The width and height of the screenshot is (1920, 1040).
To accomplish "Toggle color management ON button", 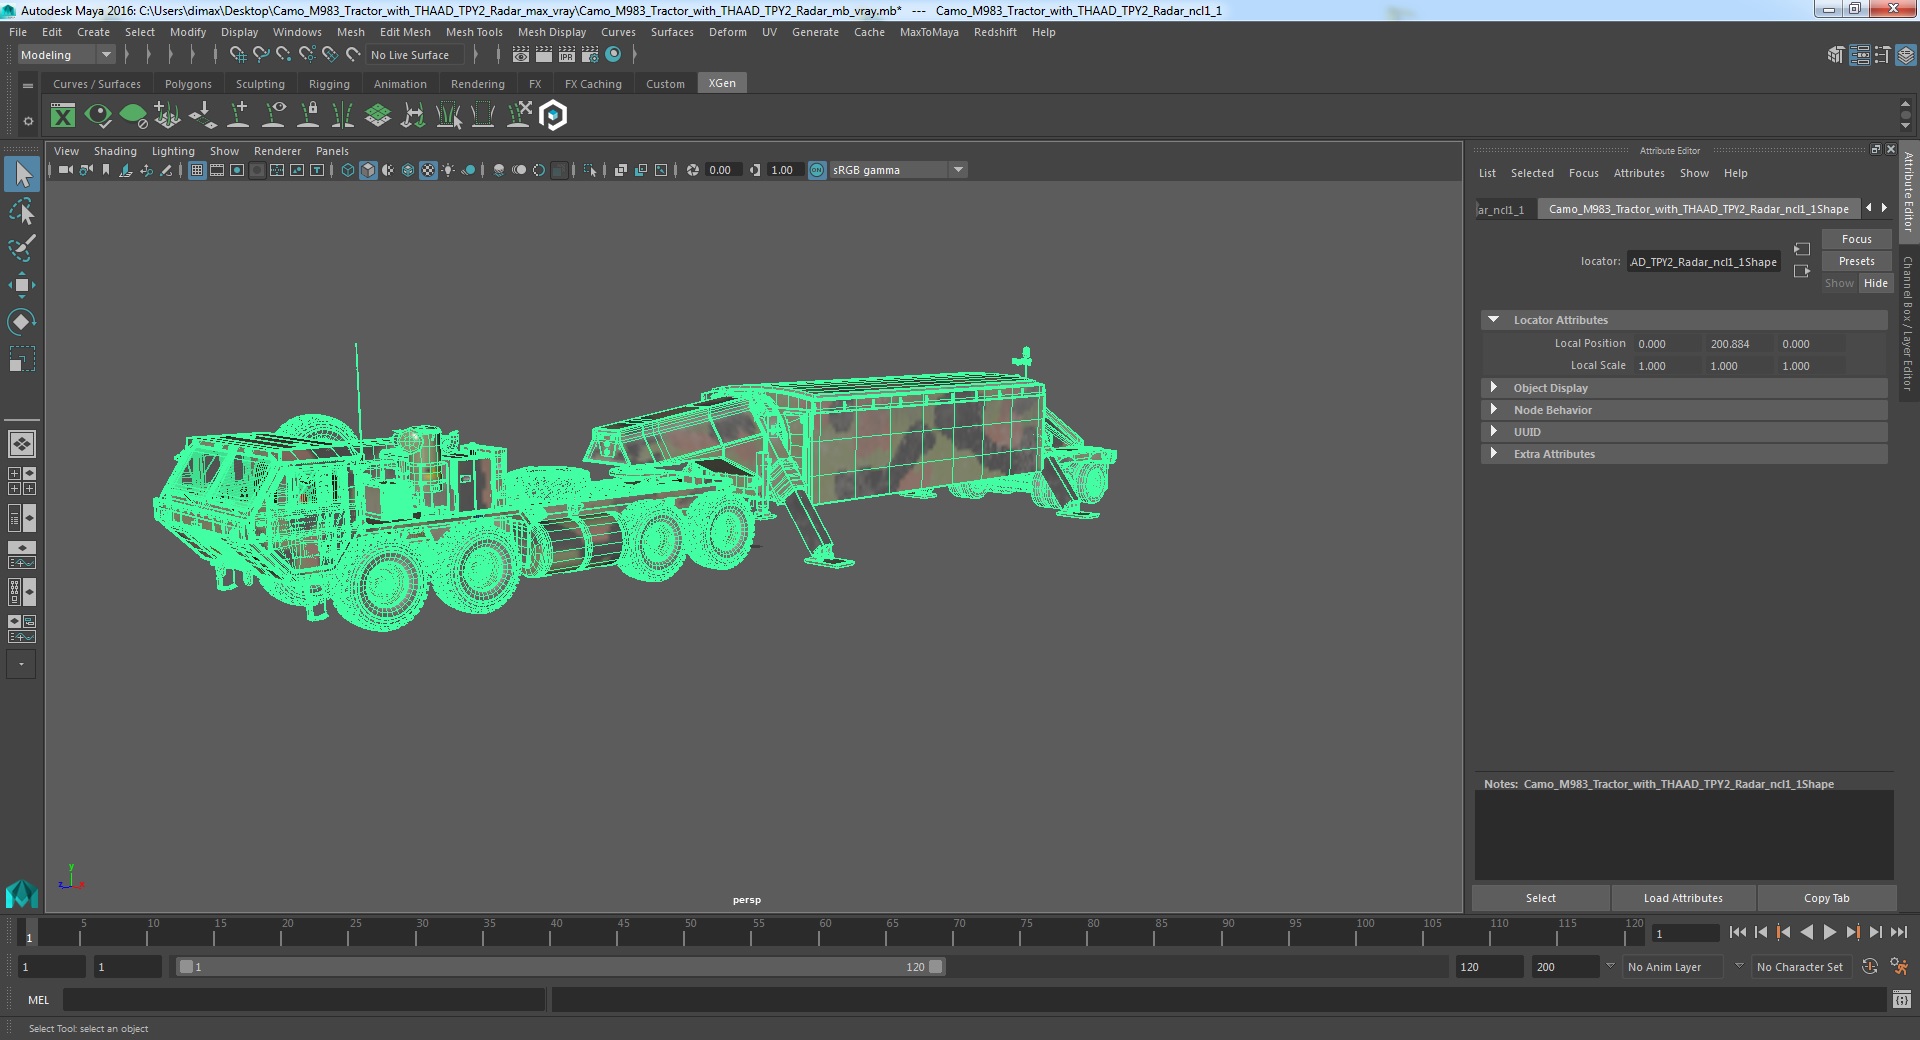I will [817, 170].
